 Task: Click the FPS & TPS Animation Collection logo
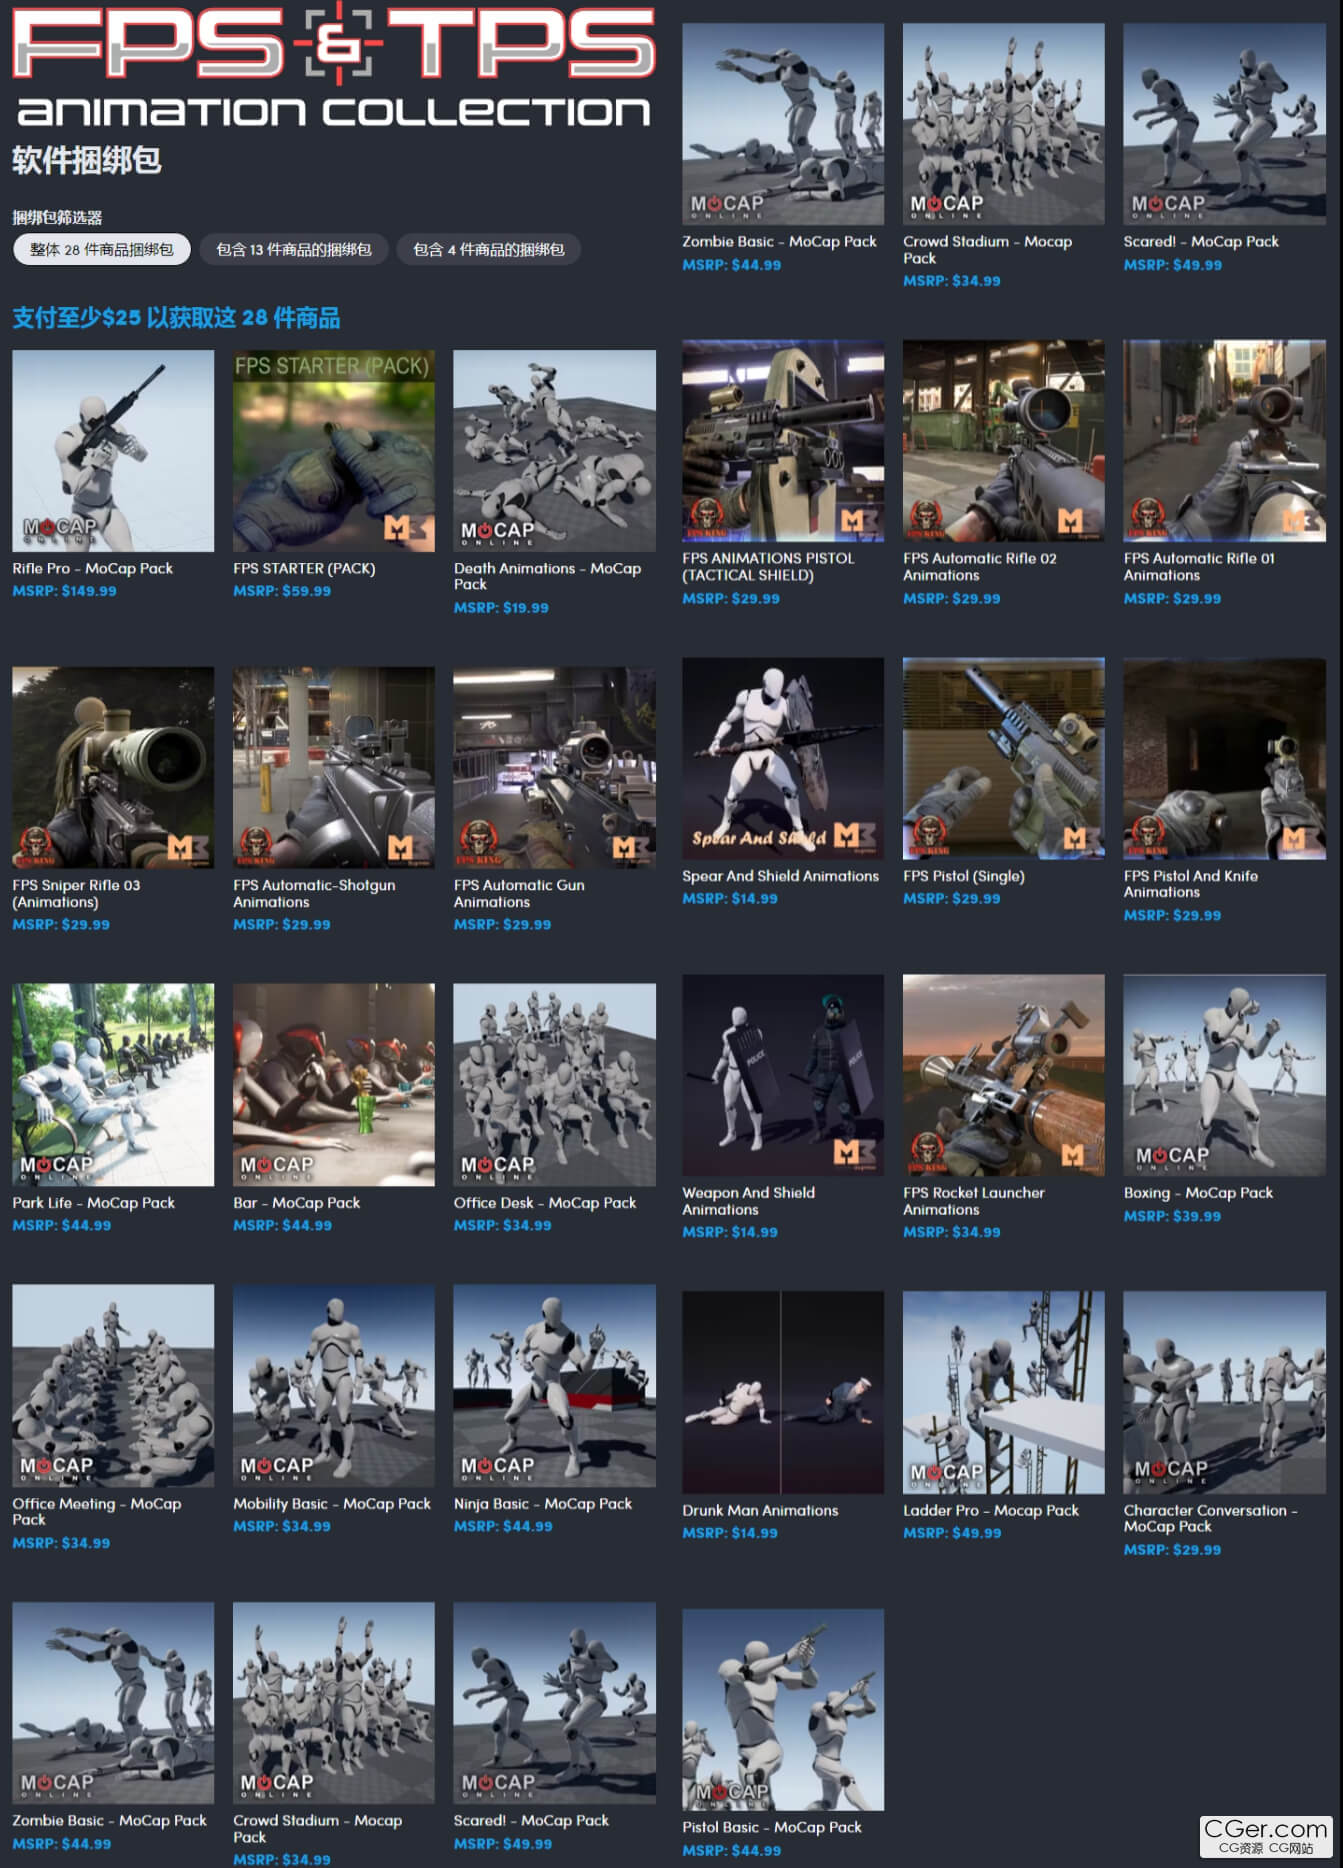(334, 66)
